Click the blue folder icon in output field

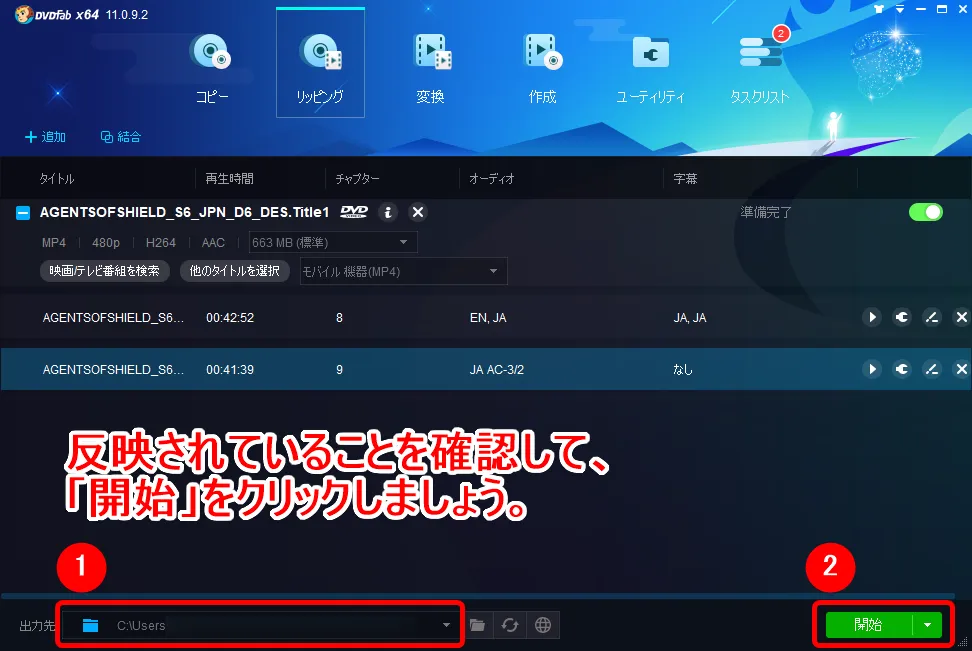pos(91,625)
